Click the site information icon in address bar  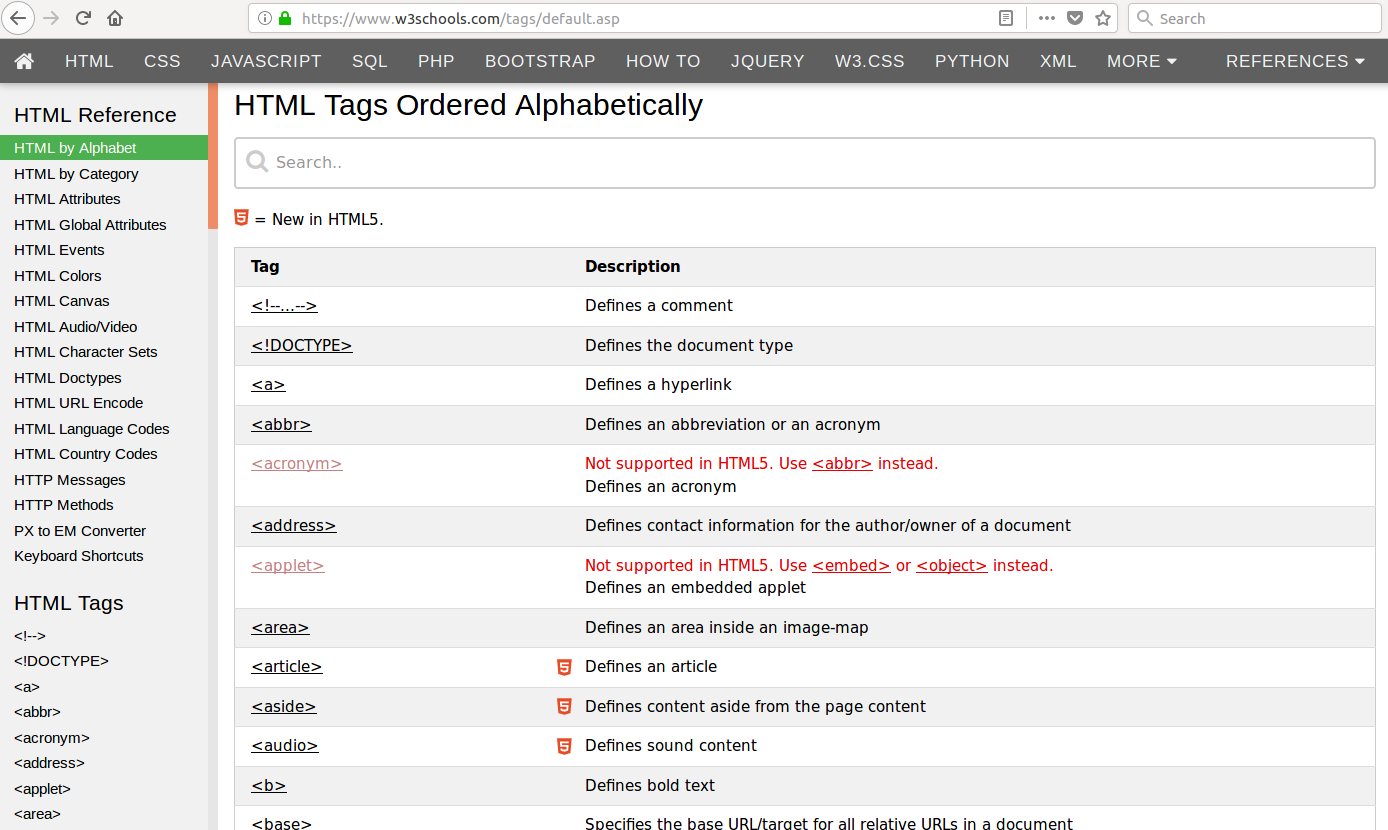(x=265, y=18)
